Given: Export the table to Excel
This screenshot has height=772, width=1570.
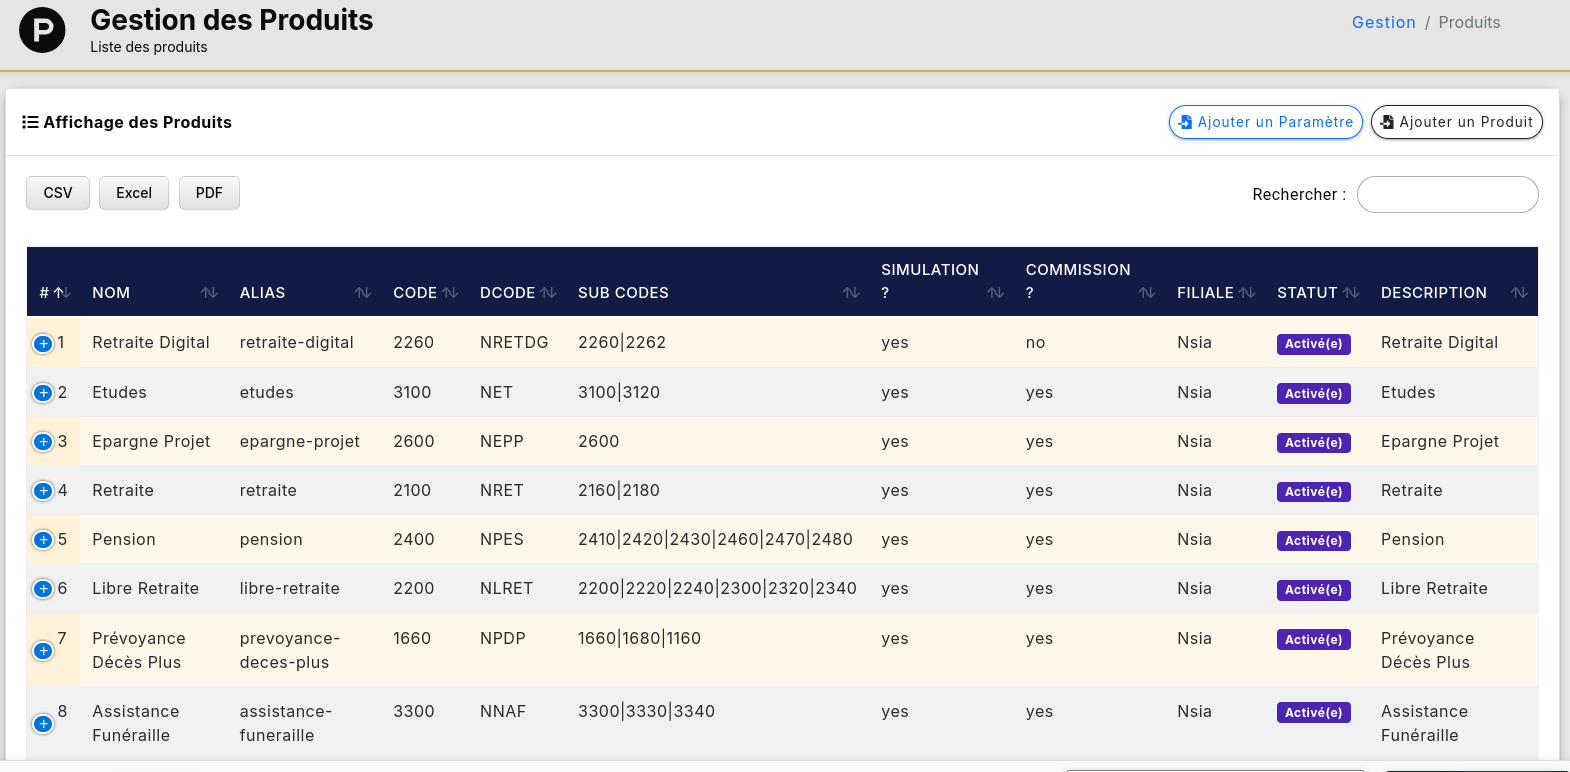Looking at the screenshot, I should point(134,193).
